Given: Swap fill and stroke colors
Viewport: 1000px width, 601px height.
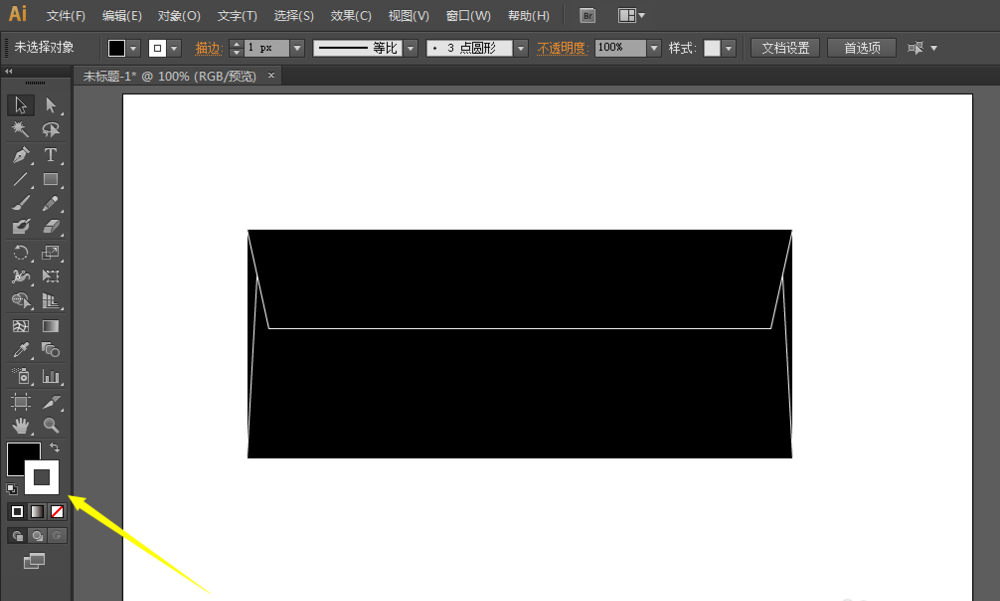Looking at the screenshot, I should pos(55,448).
